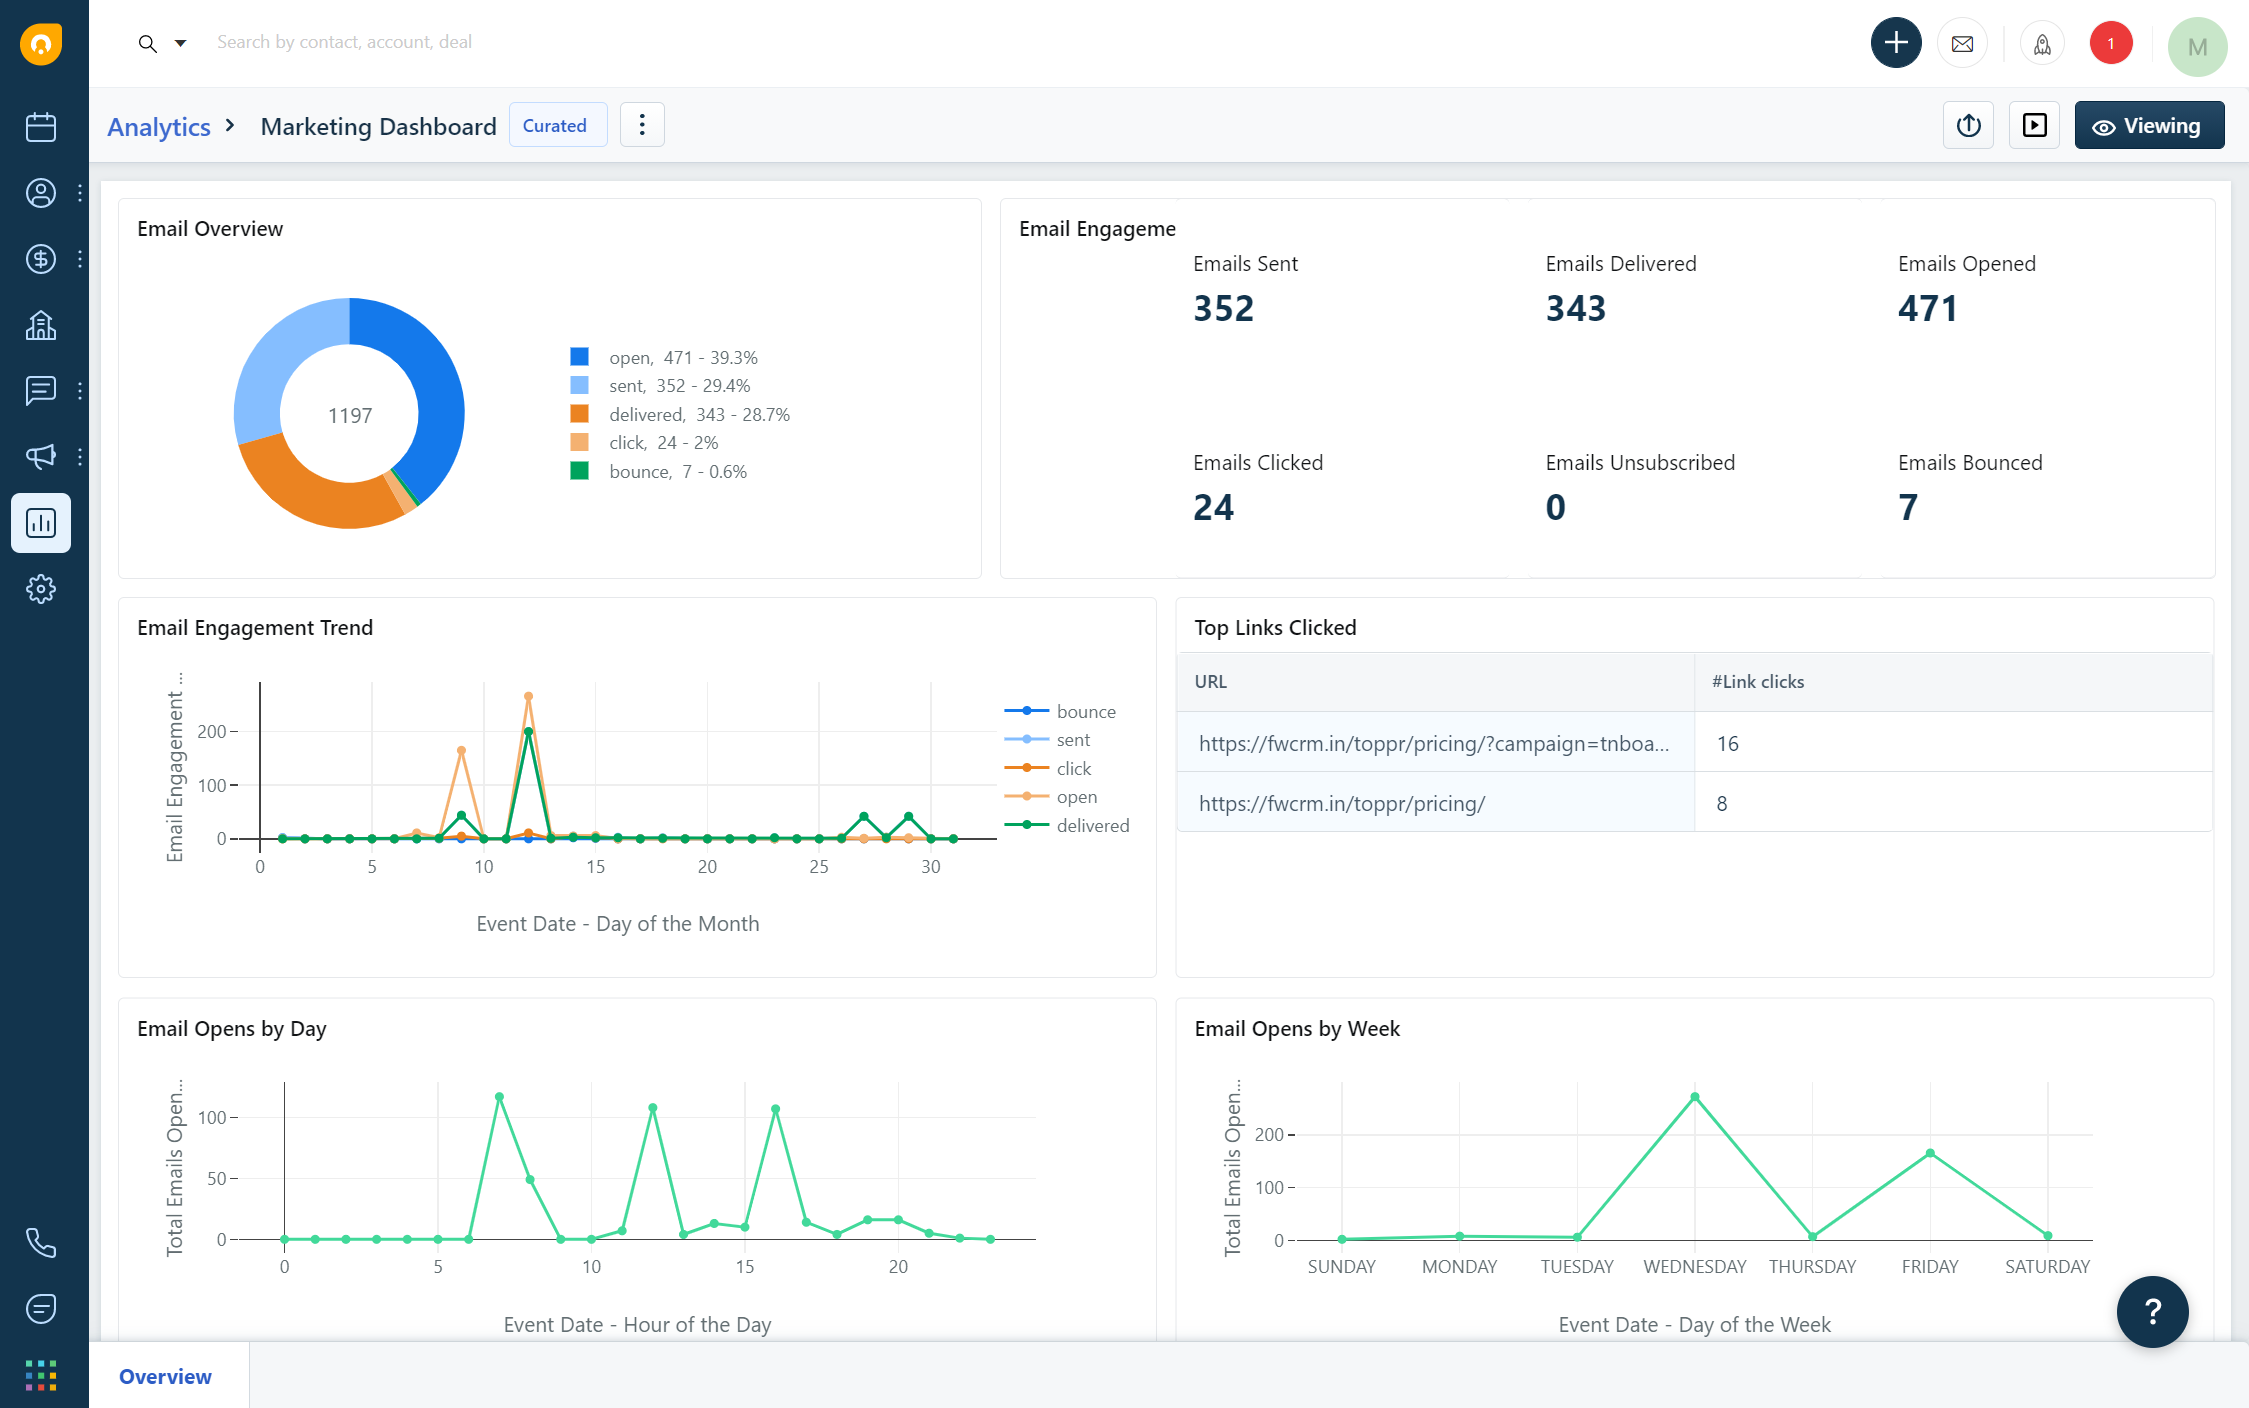The image size is (2249, 1408).
Task: Open the Calendar from the sidebar
Action: point(40,128)
